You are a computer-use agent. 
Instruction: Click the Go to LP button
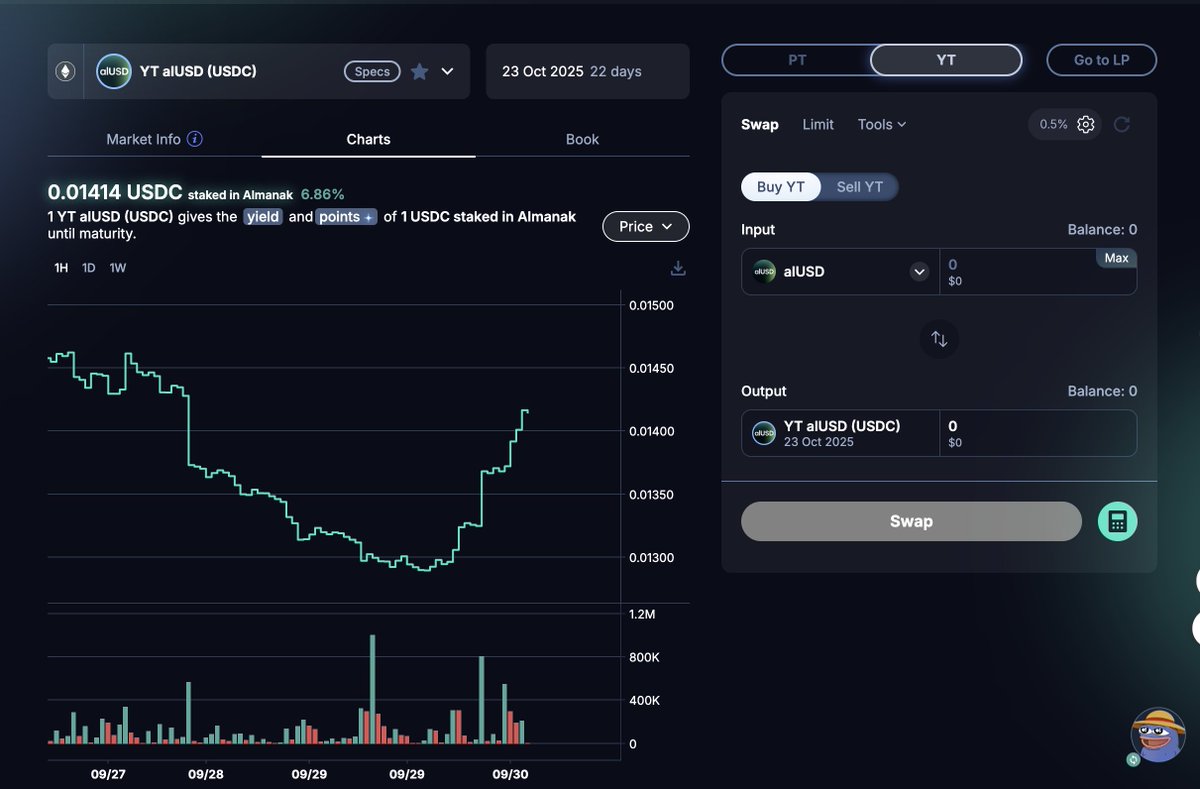tap(1101, 60)
